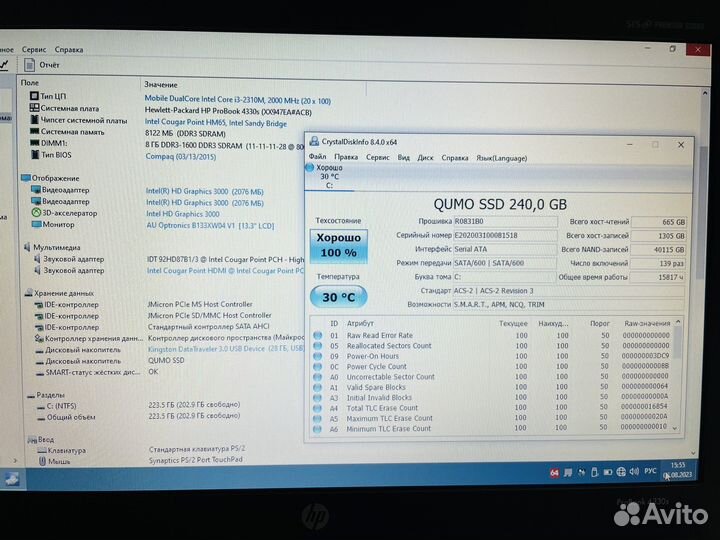
Task: Click the 30 °C temperature button
Action: 339,297
